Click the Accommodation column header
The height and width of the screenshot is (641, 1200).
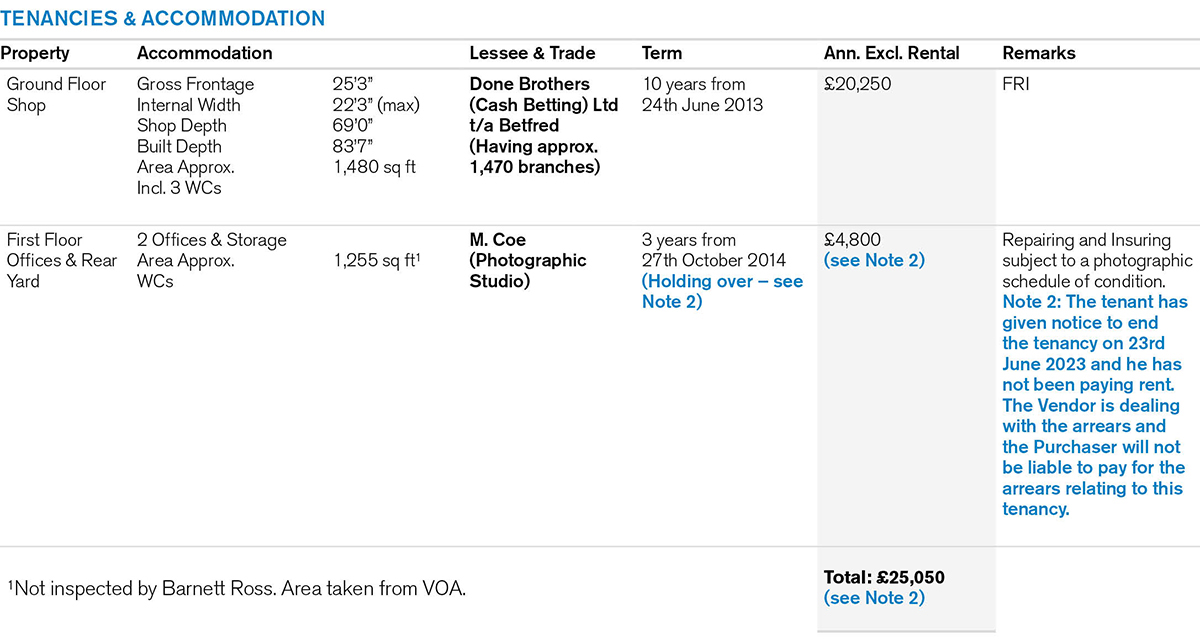tap(204, 53)
